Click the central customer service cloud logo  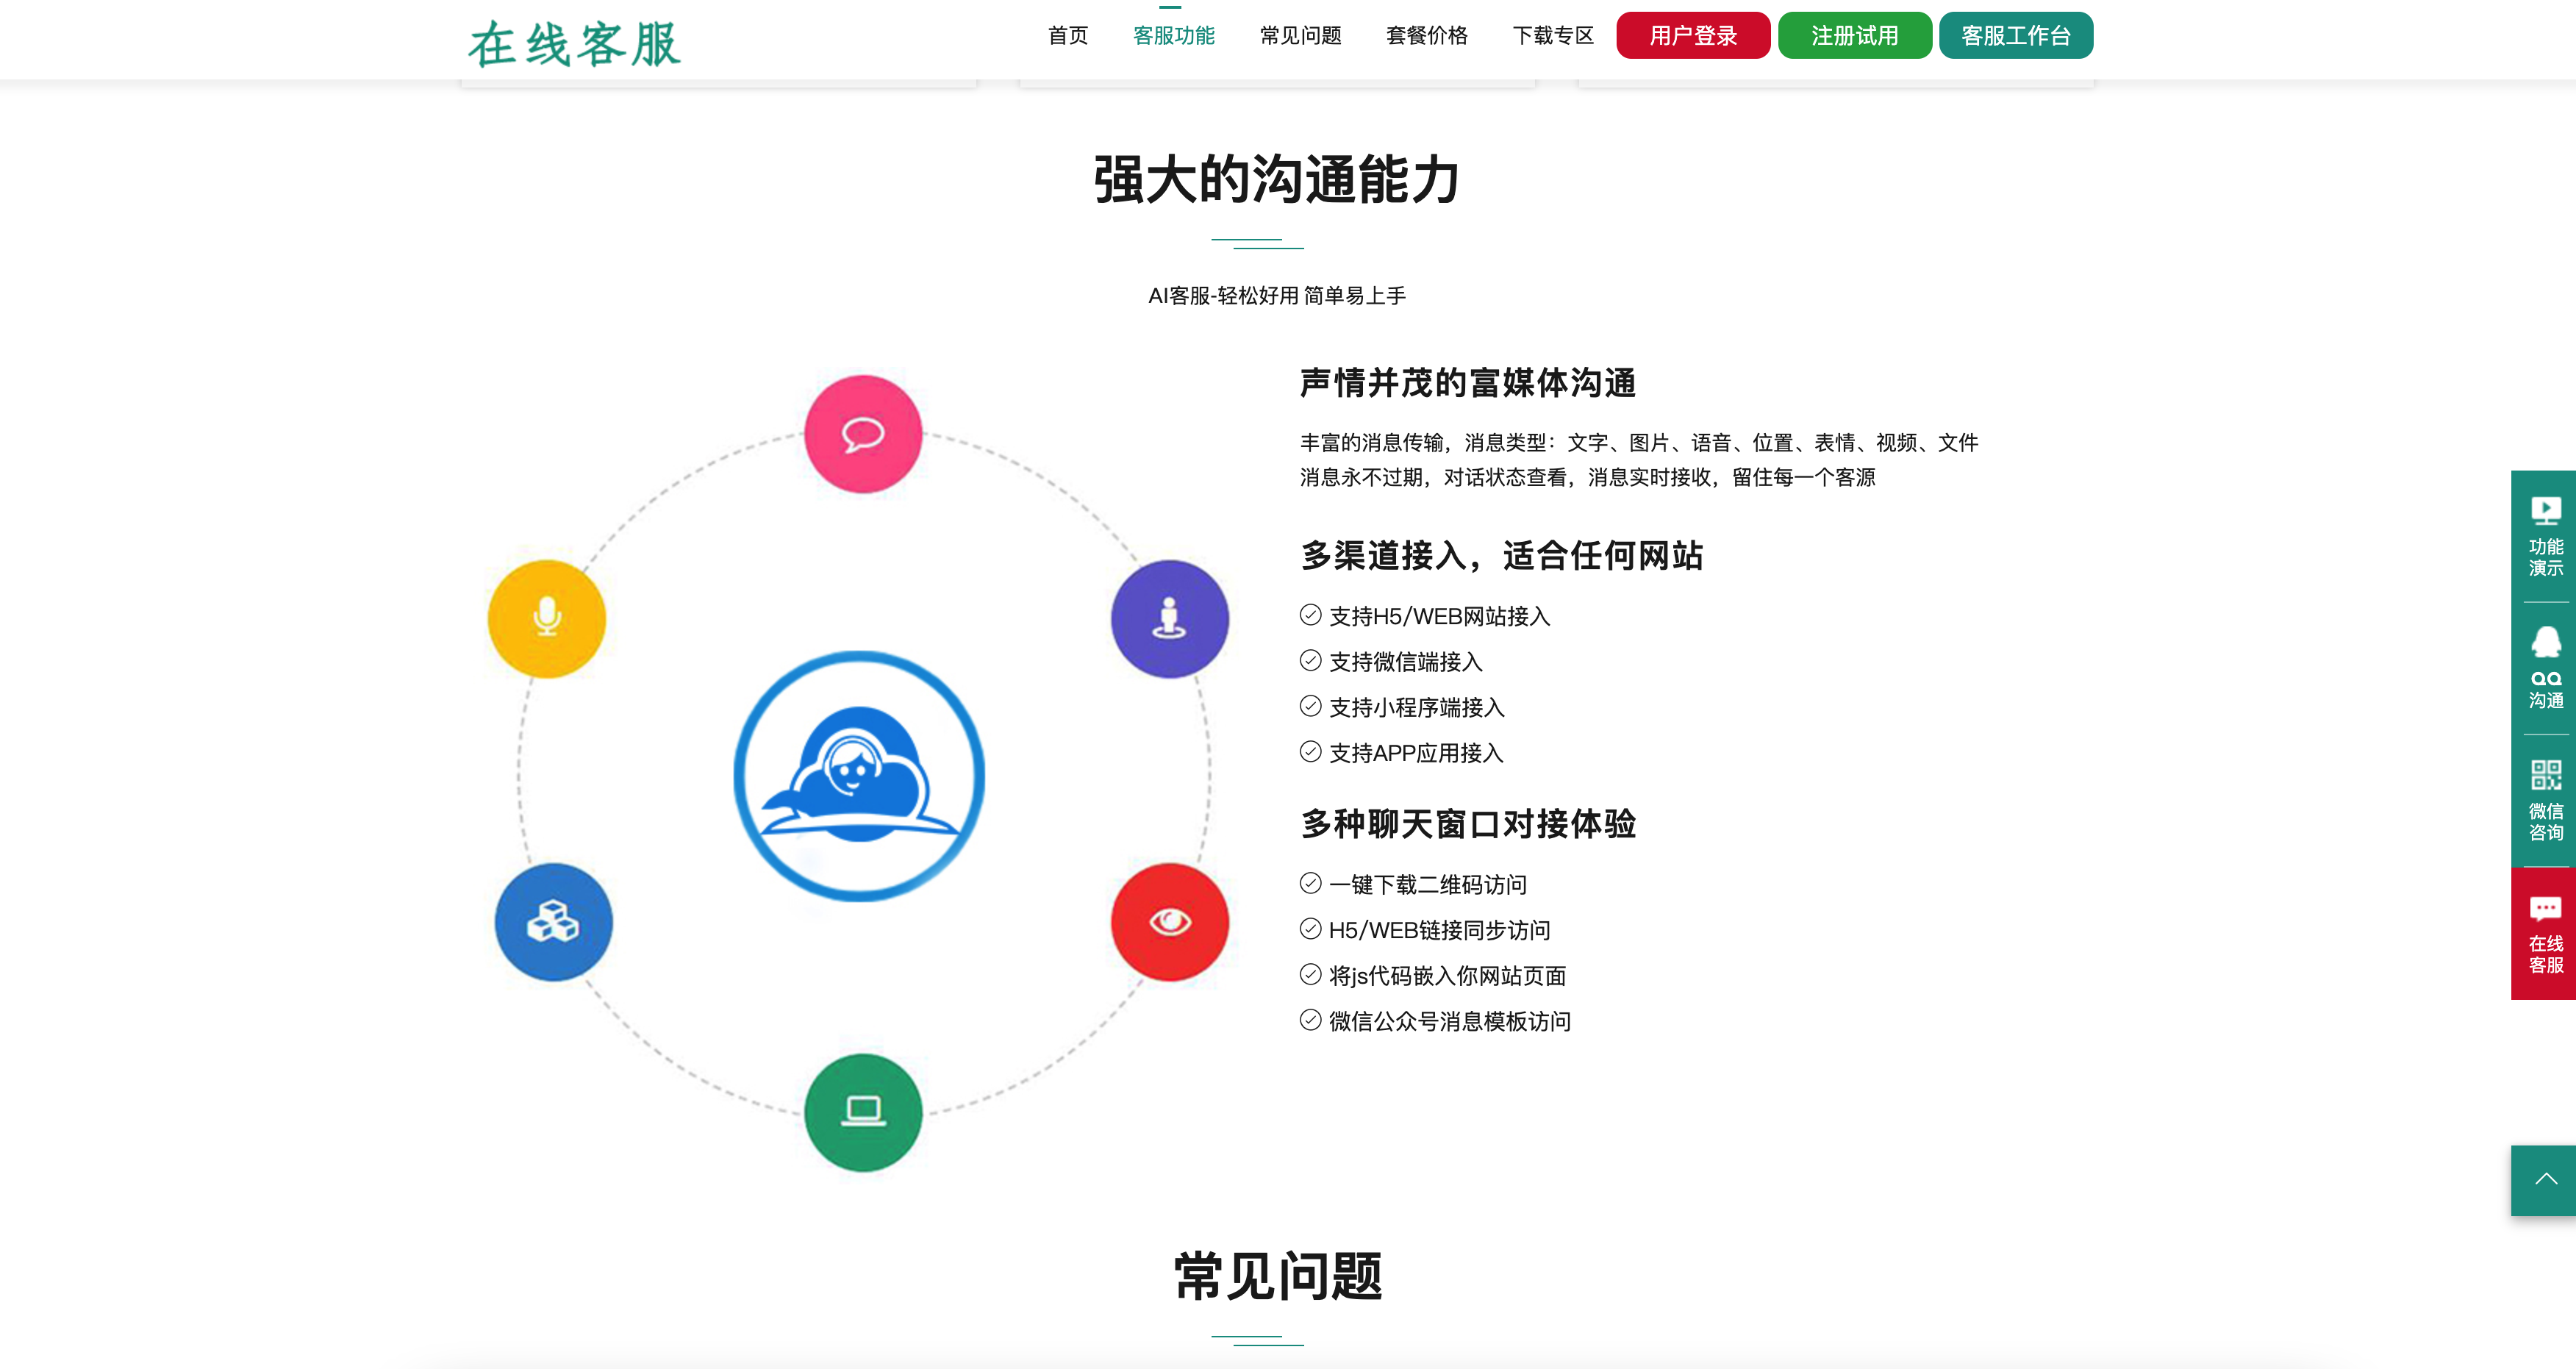[x=859, y=776]
